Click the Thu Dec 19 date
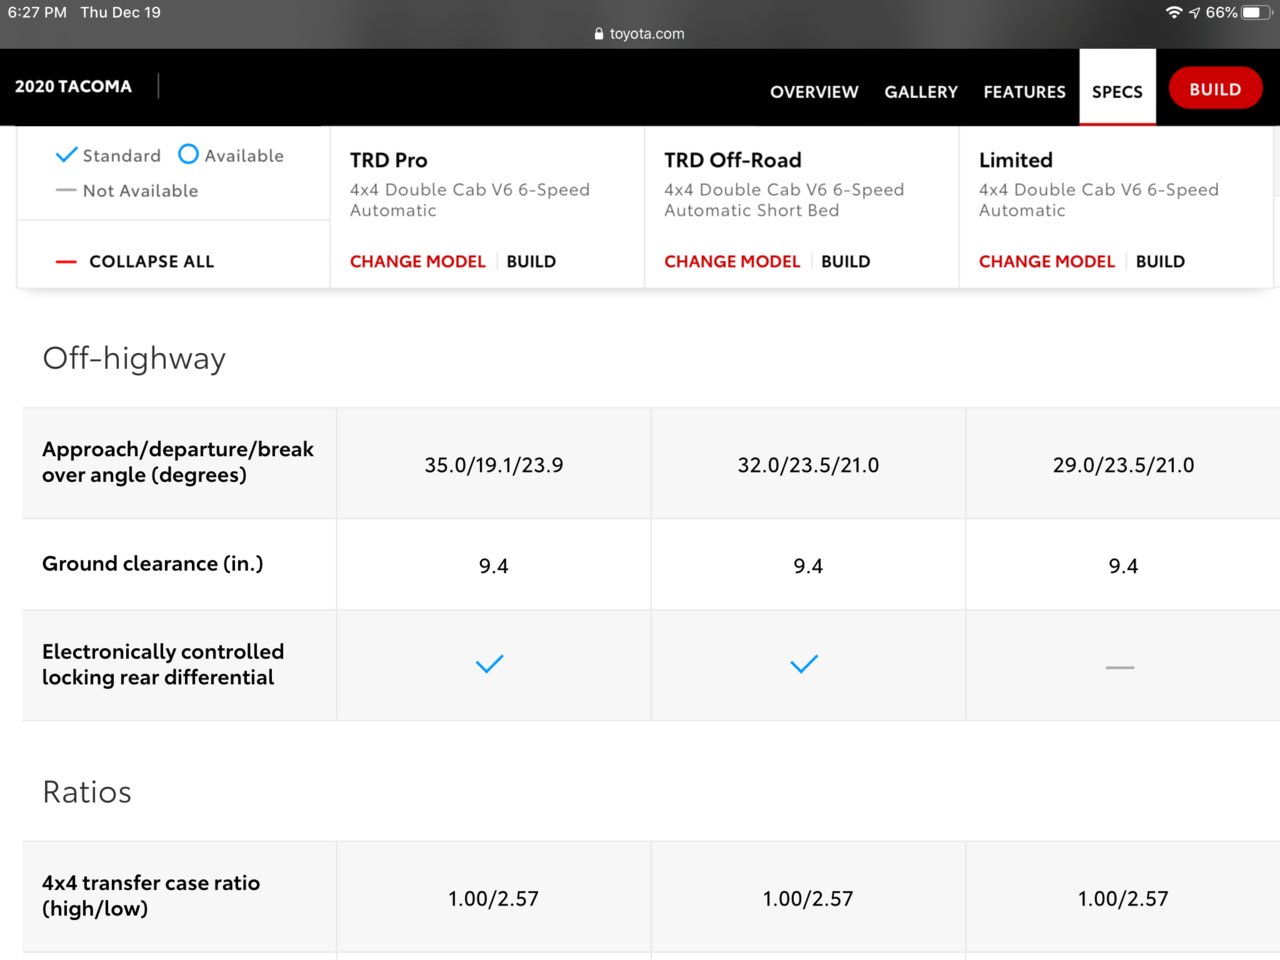 point(120,12)
